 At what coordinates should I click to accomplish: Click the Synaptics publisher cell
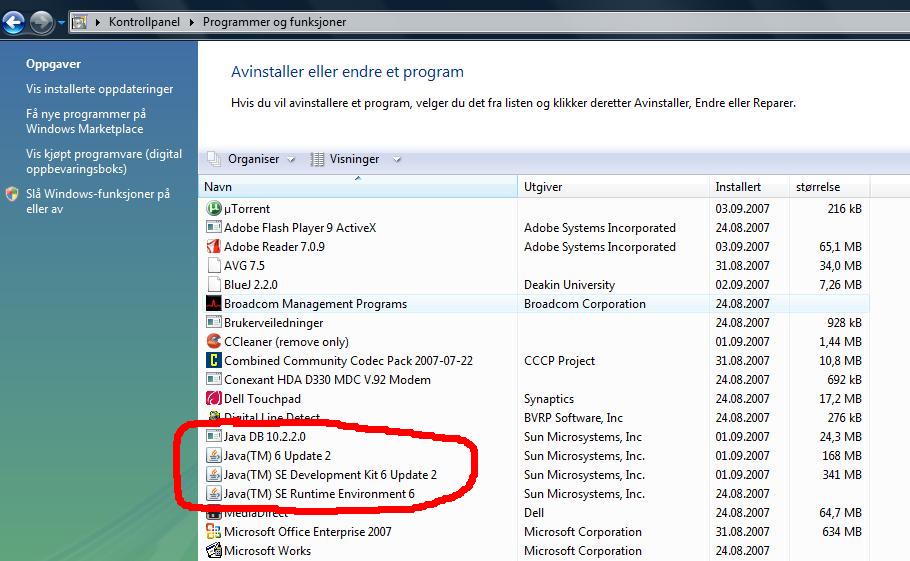(x=548, y=399)
